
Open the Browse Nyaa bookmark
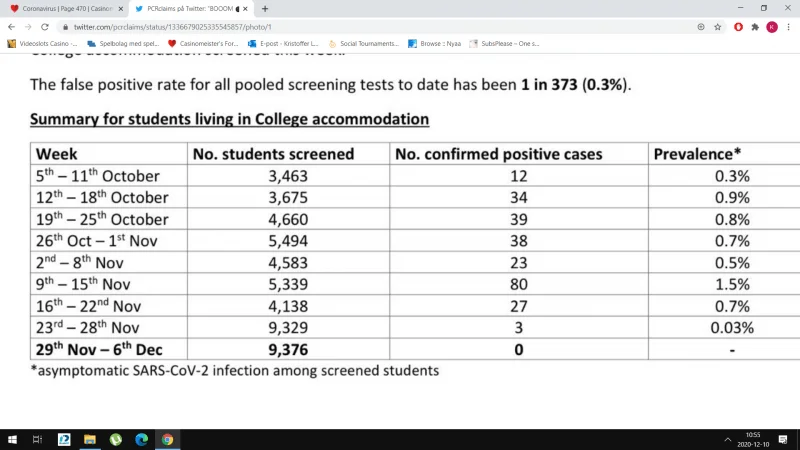tap(435, 44)
